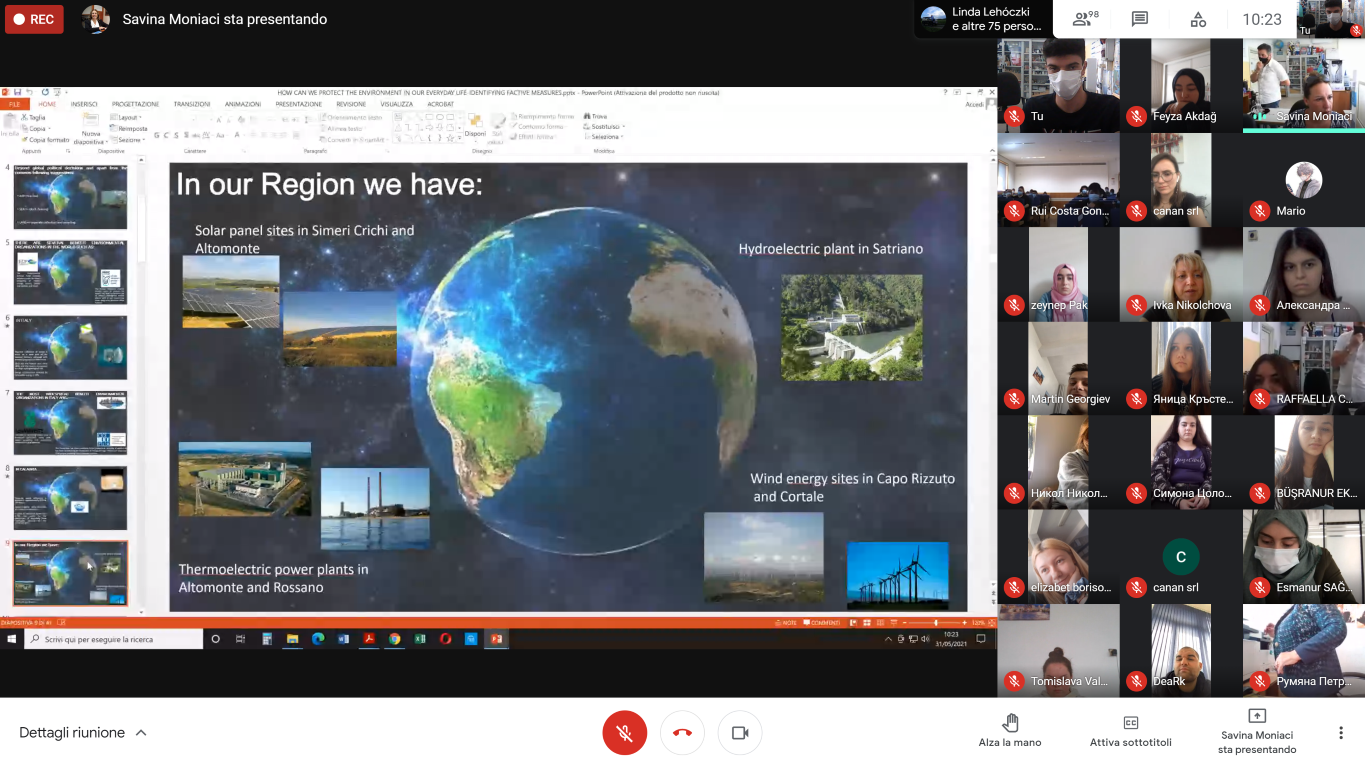Select slide 8 thumbnail in the panel
Viewport: 1365px width, 768px height.
click(70, 497)
